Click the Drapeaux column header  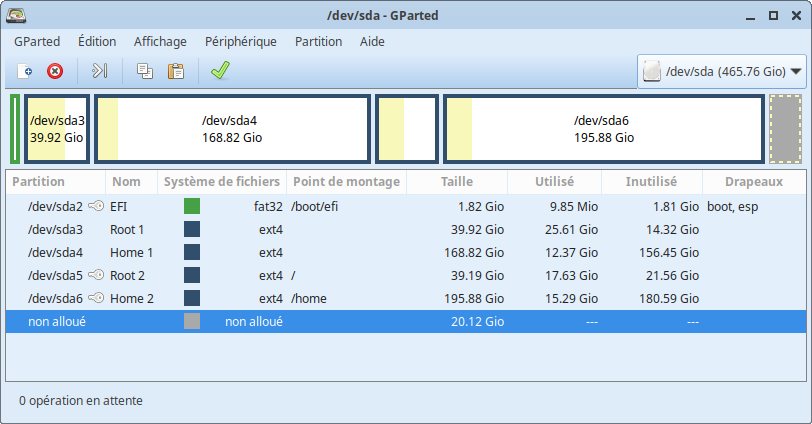(x=754, y=182)
